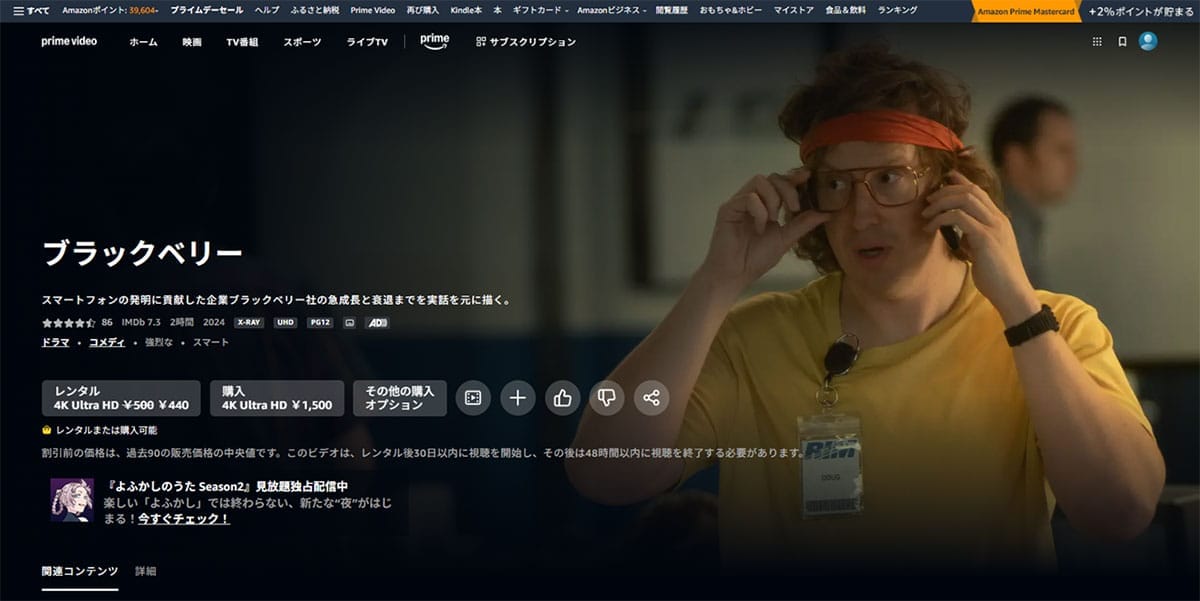This screenshot has height=601, width=1200.
Task: Add ブラックベリー to watchlist with plus icon
Action: pos(518,398)
